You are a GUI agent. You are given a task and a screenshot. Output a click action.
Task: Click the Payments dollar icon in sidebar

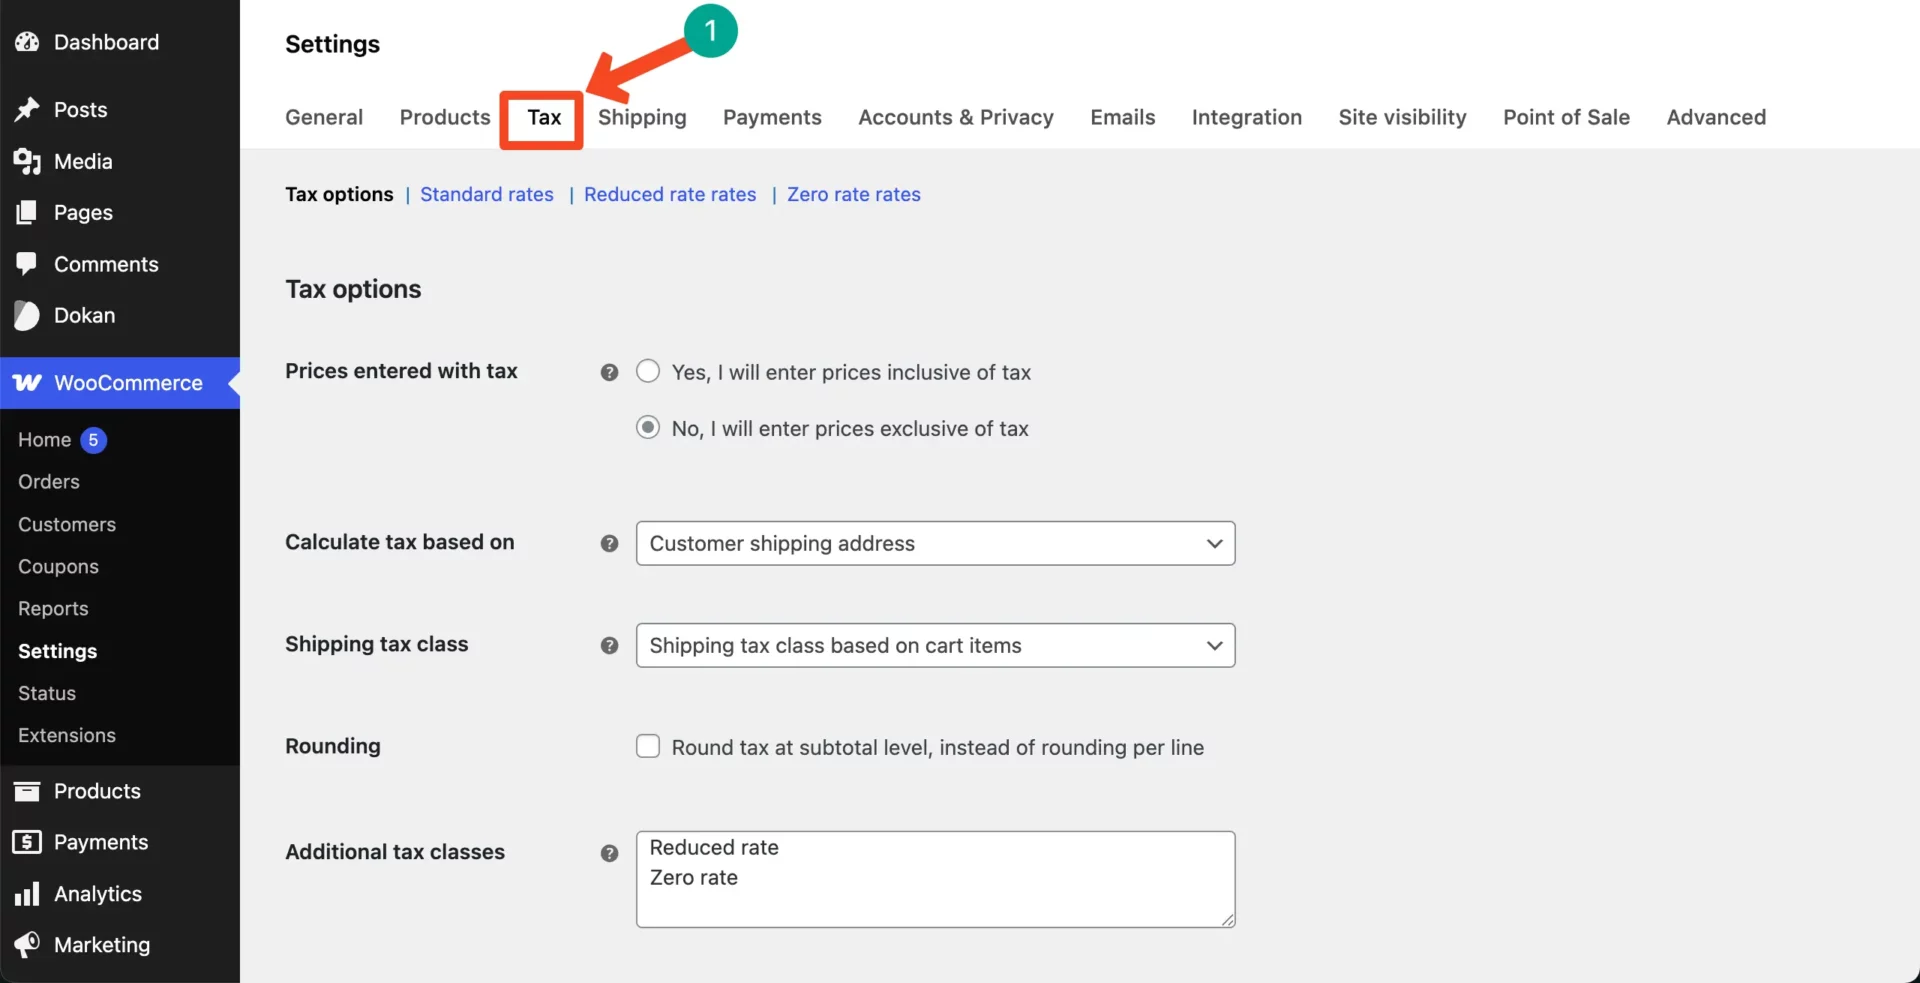pyautogui.click(x=27, y=842)
